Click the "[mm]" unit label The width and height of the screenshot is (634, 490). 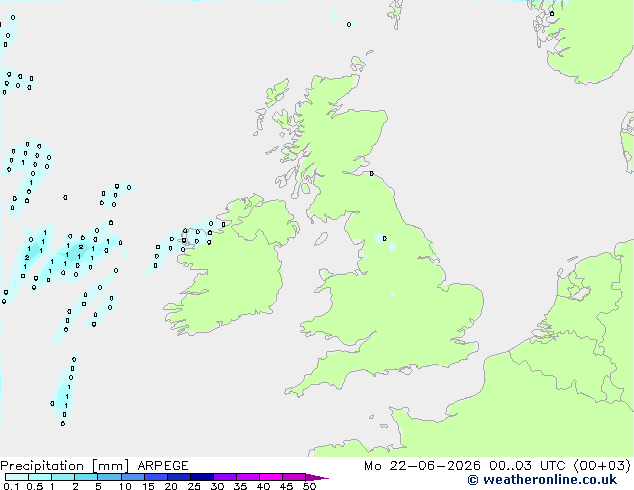click(x=110, y=466)
